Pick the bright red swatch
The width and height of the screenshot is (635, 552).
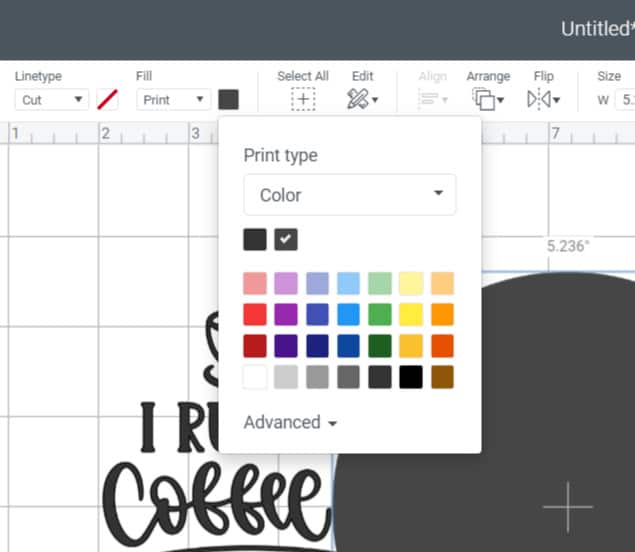[x=255, y=314]
